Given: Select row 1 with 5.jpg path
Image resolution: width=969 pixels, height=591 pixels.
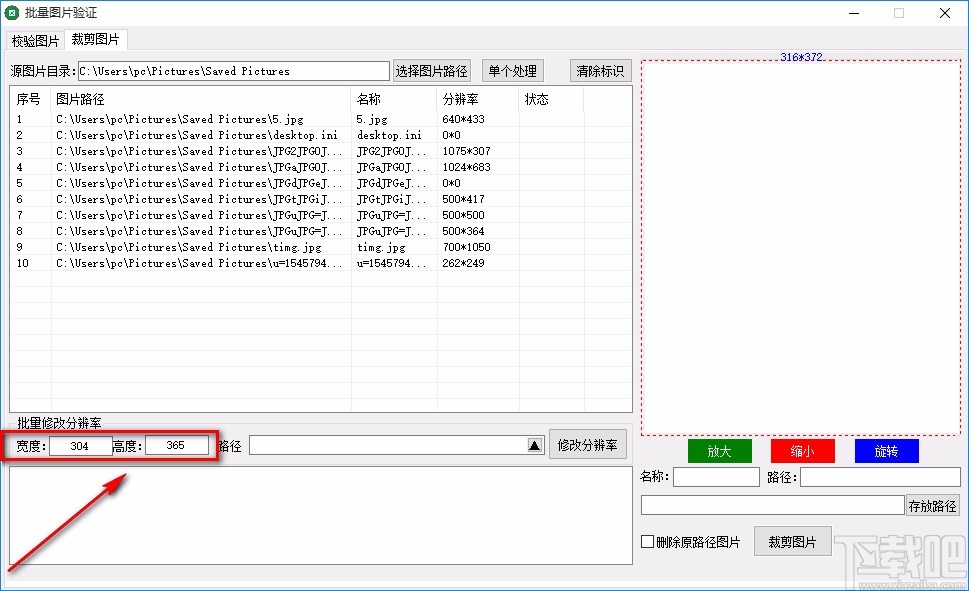Looking at the screenshot, I should [179, 119].
